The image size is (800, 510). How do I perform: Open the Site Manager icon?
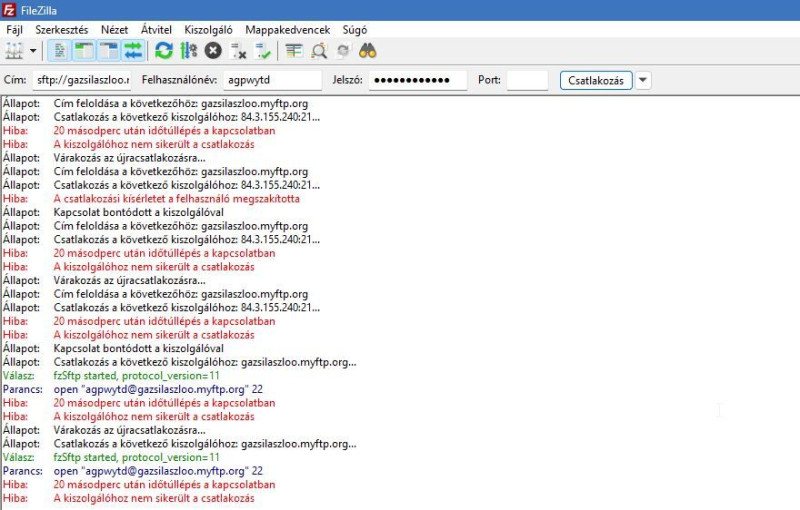click(14, 51)
